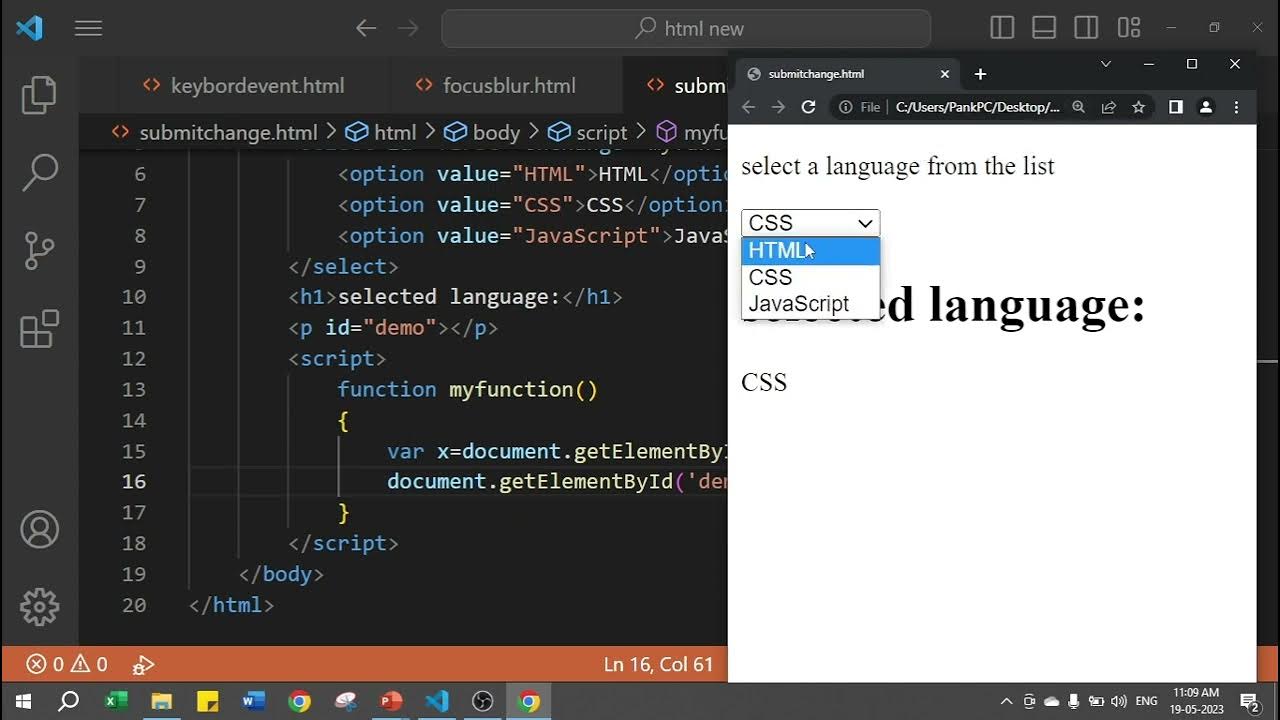1280x720 pixels.
Task: Go back with VS Code navigation arrow
Action: click(x=366, y=28)
